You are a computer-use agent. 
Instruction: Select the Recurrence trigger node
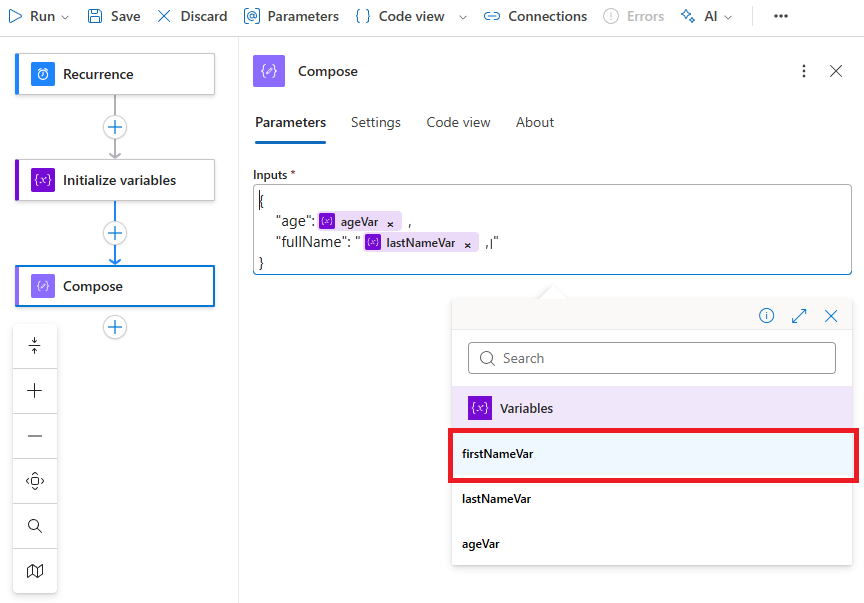(115, 74)
